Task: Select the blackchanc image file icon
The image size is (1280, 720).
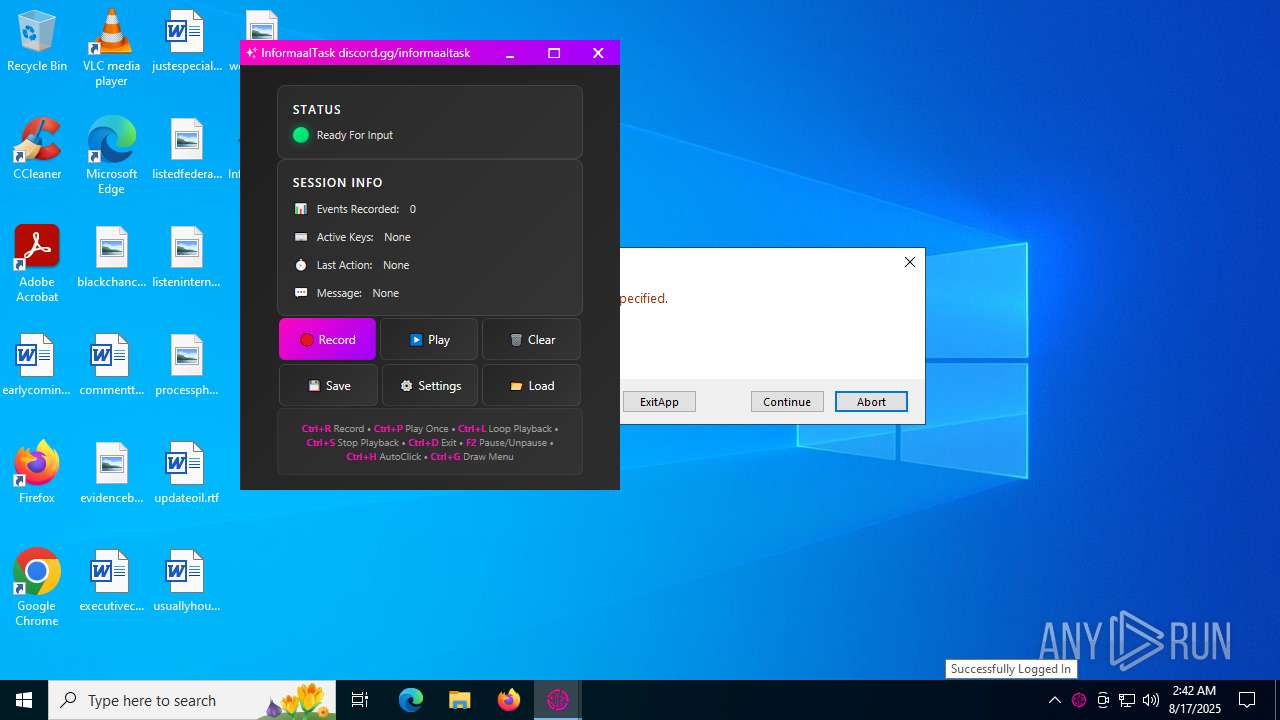Action: [x=111, y=257]
